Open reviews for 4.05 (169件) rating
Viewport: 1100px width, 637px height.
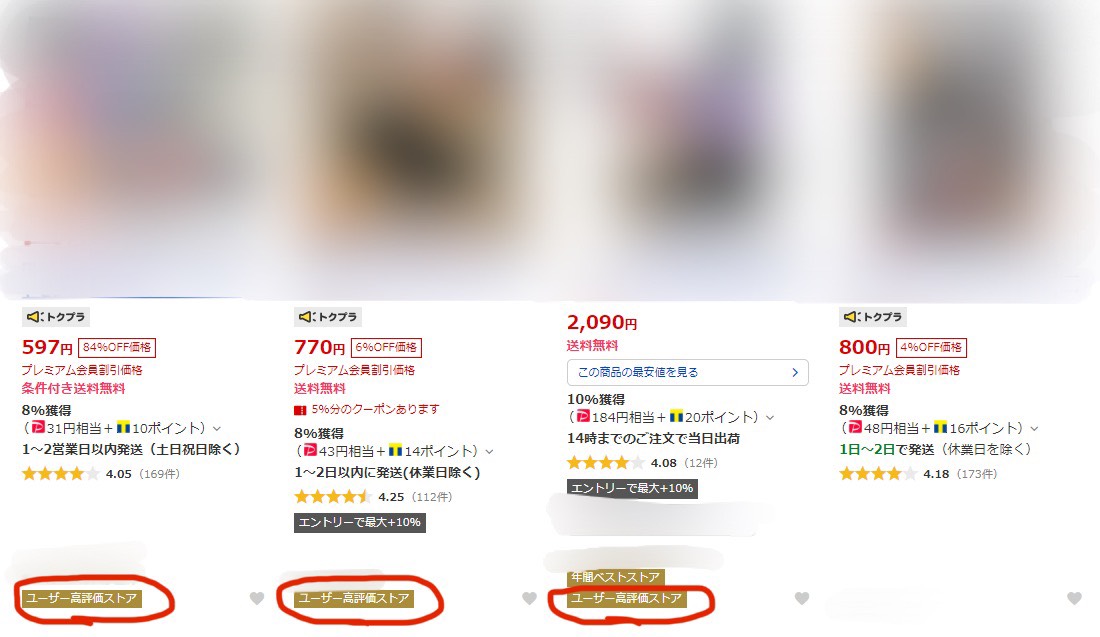(x=100, y=474)
